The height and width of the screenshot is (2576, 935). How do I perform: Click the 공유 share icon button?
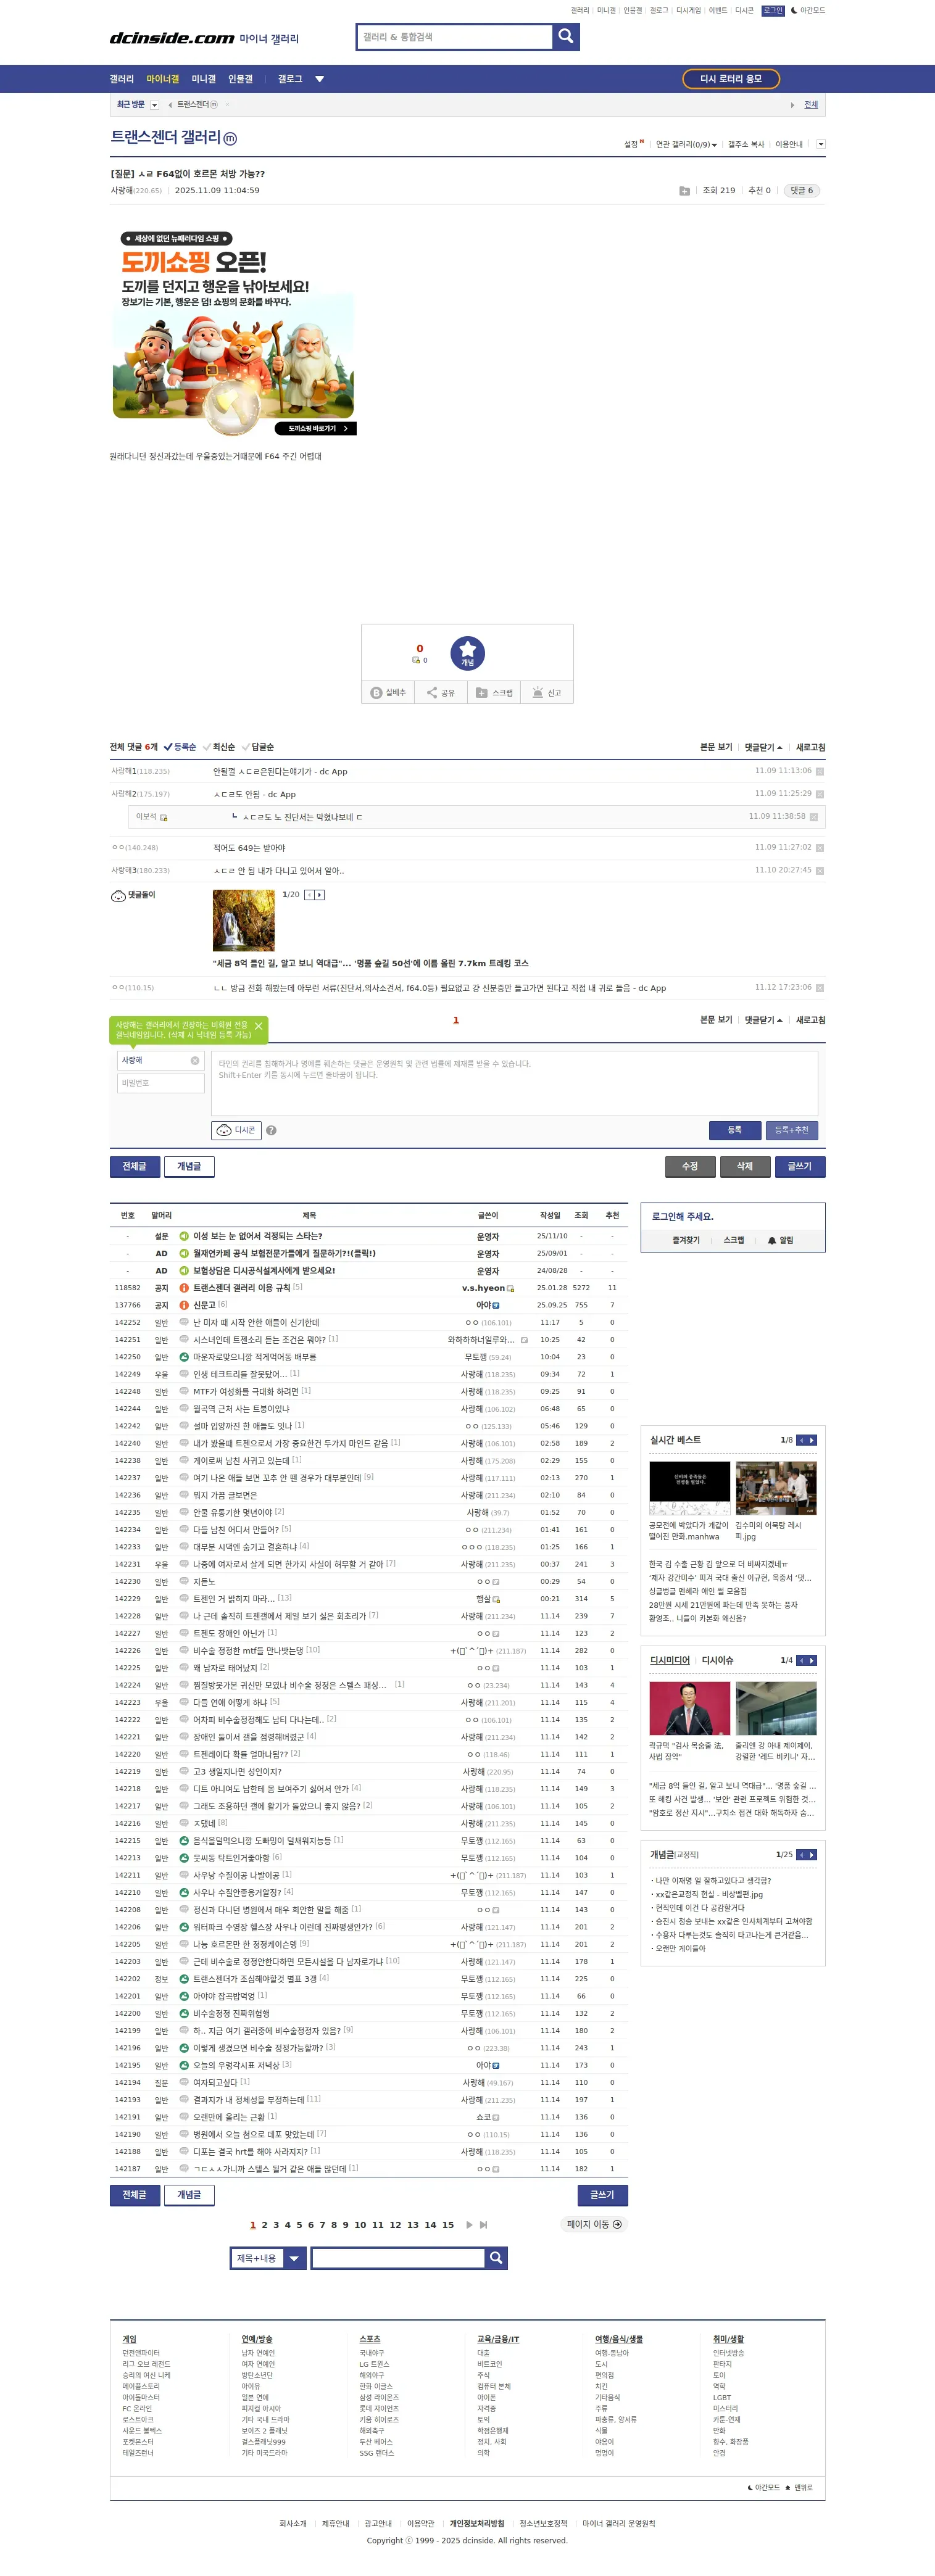[x=441, y=692]
